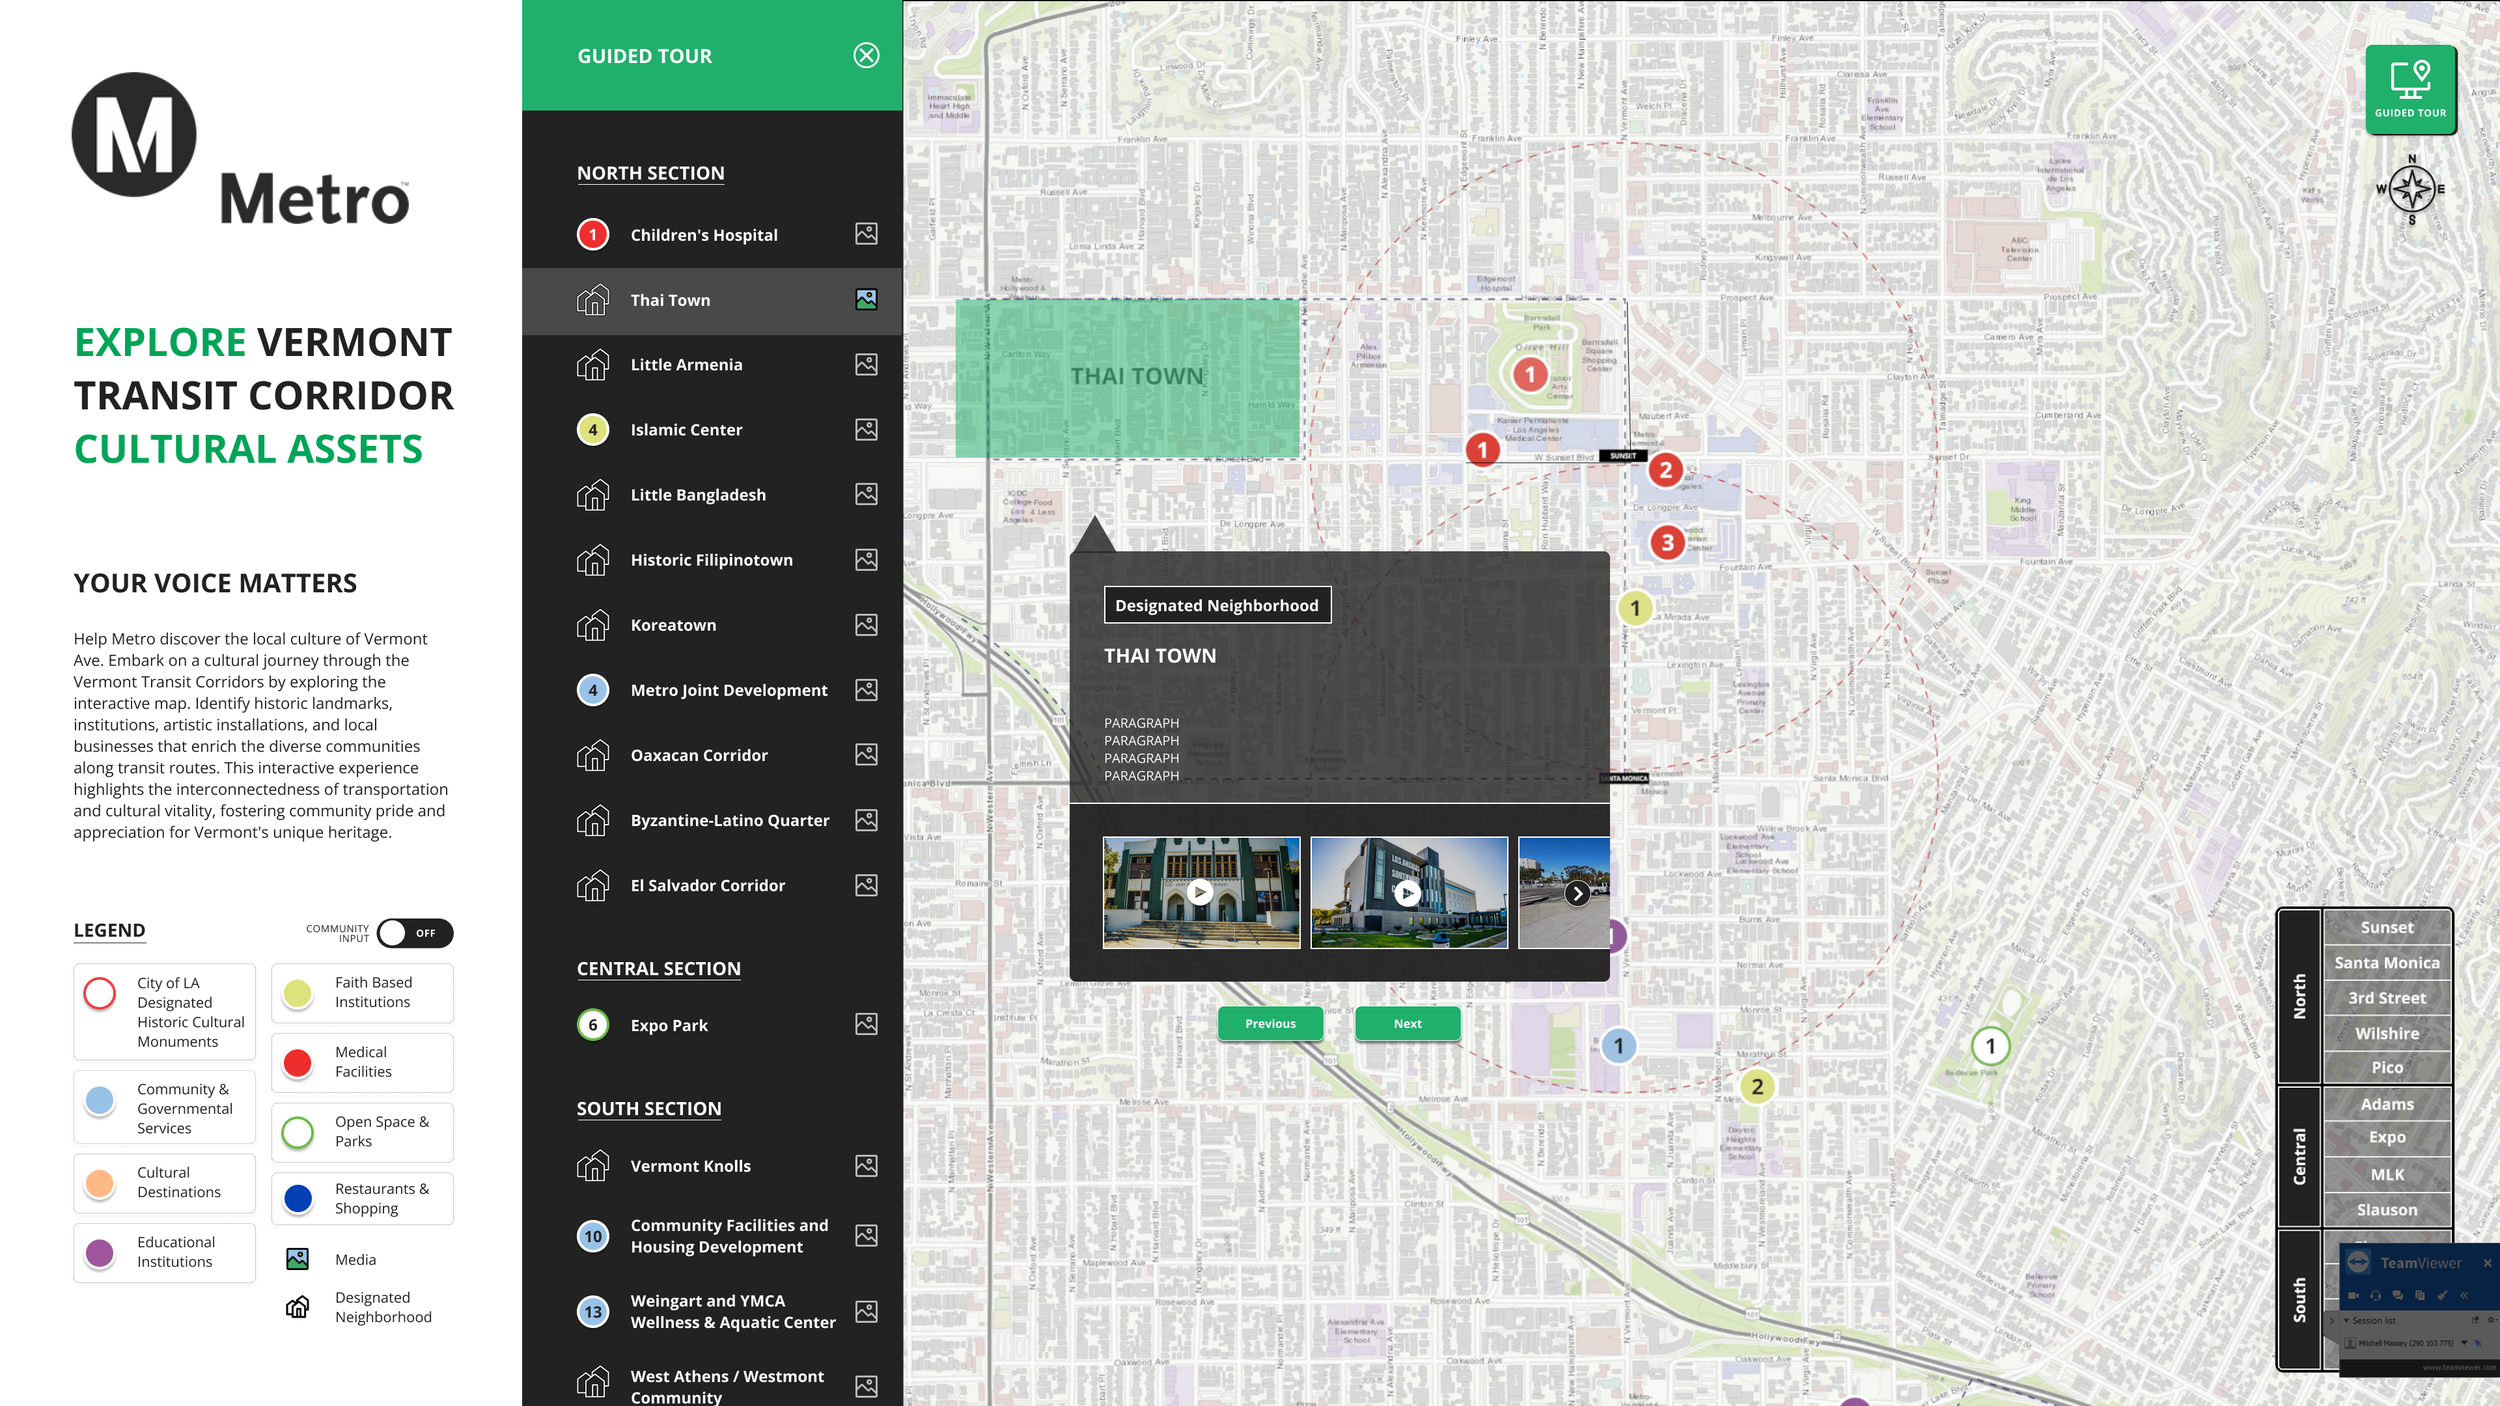Open Islamic Center media image icon
This screenshot has width=2500, height=1406.
click(x=866, y=430)
